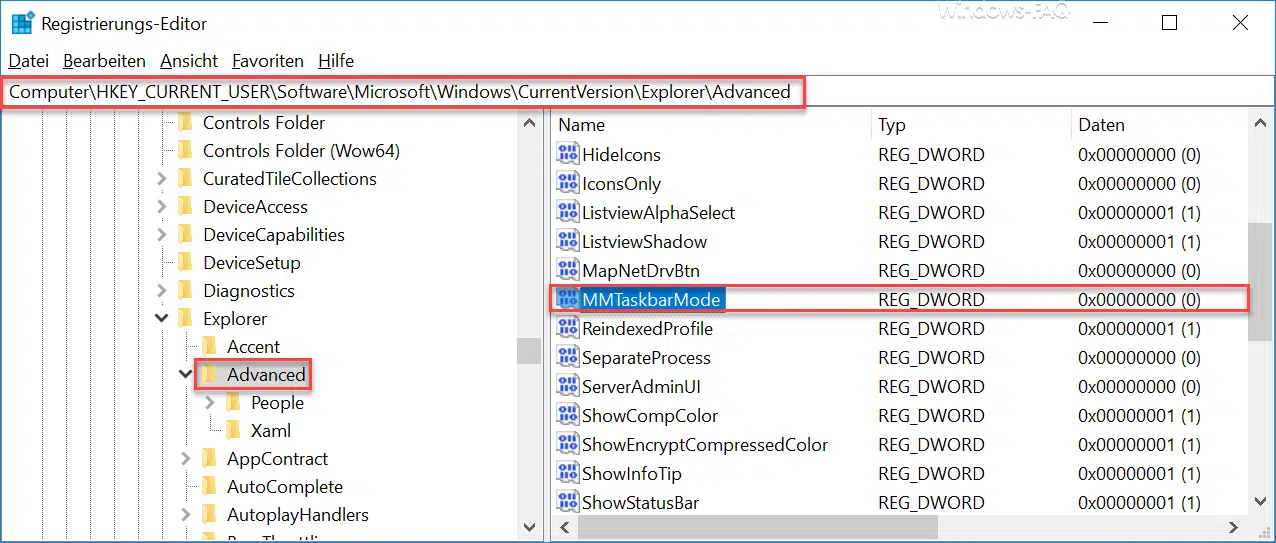This screenshot has height=543, width=1276.
Task: Collapse the Advanced tree node
Action: click(185, 375)
